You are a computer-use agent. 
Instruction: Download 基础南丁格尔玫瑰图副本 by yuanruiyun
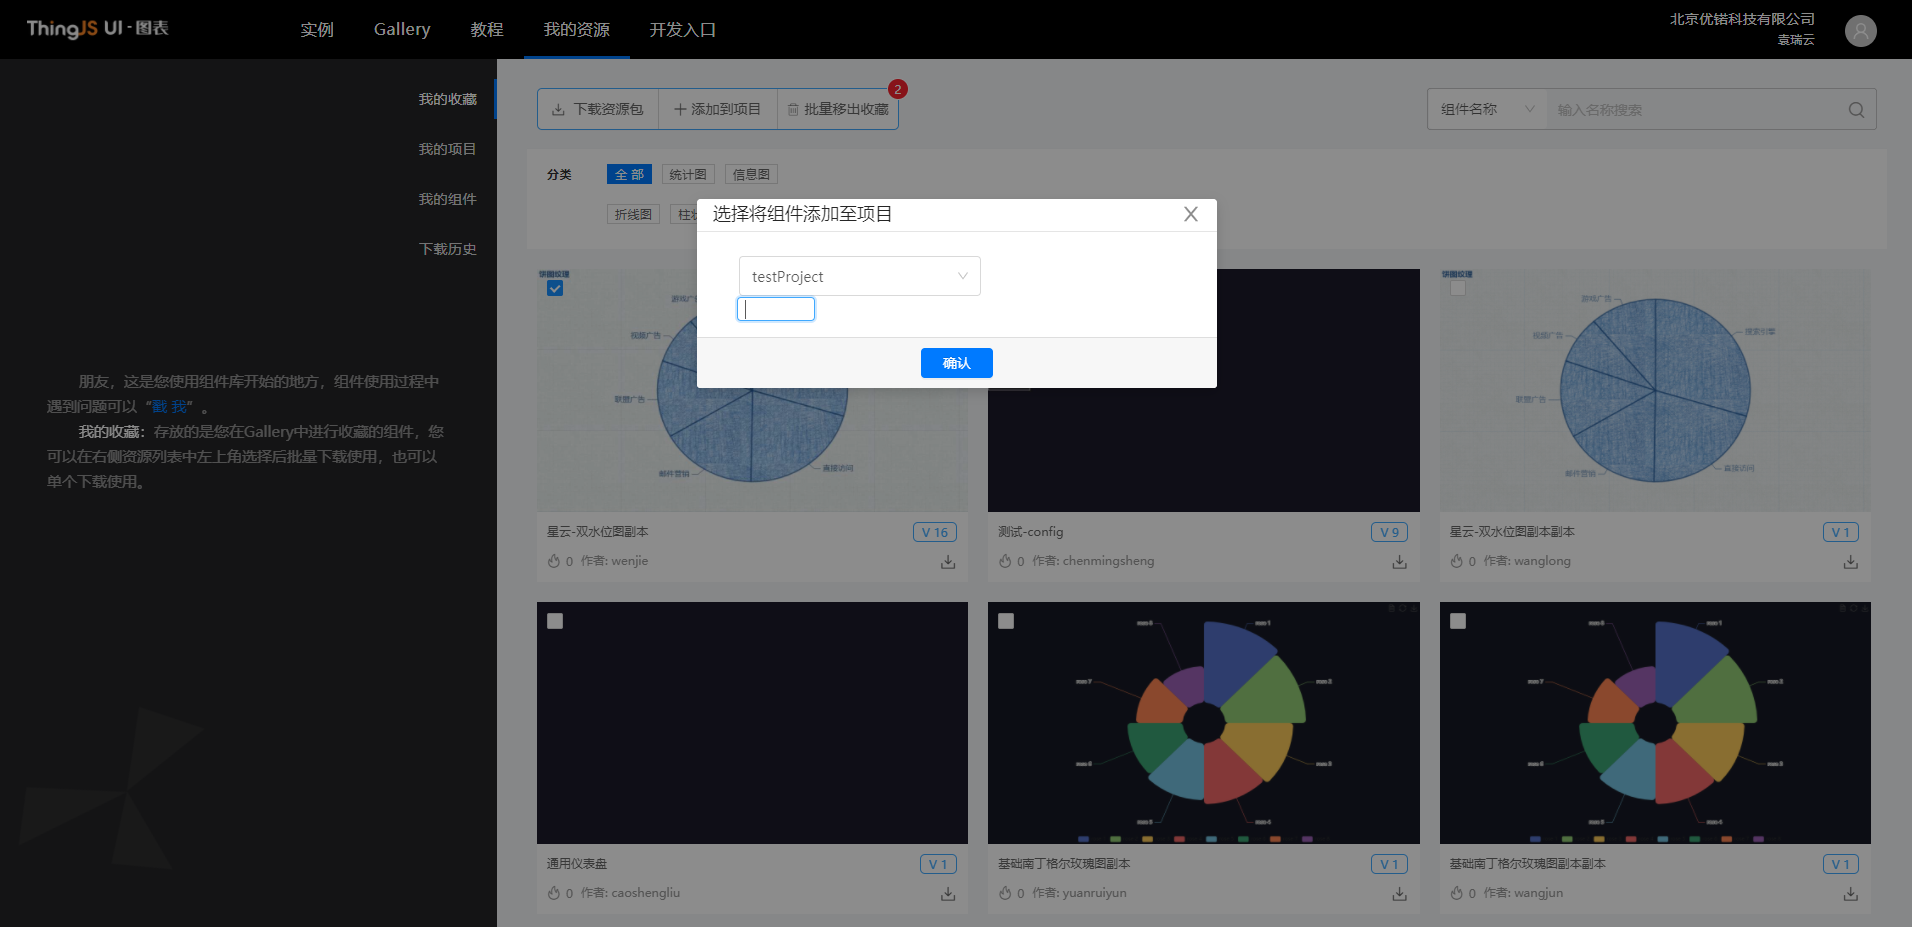(x=1399, y=894)
